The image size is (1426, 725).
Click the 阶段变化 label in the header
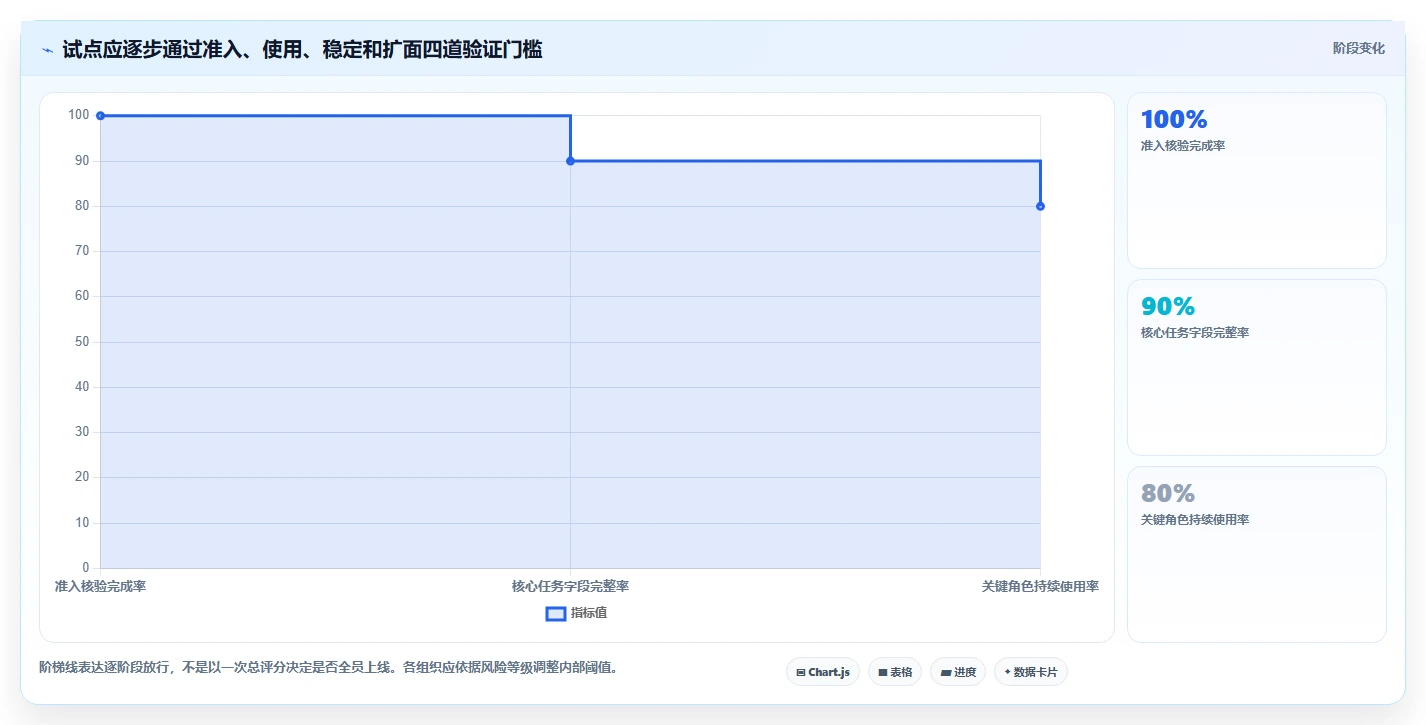pyautogui.click(x=1359, y=48)
